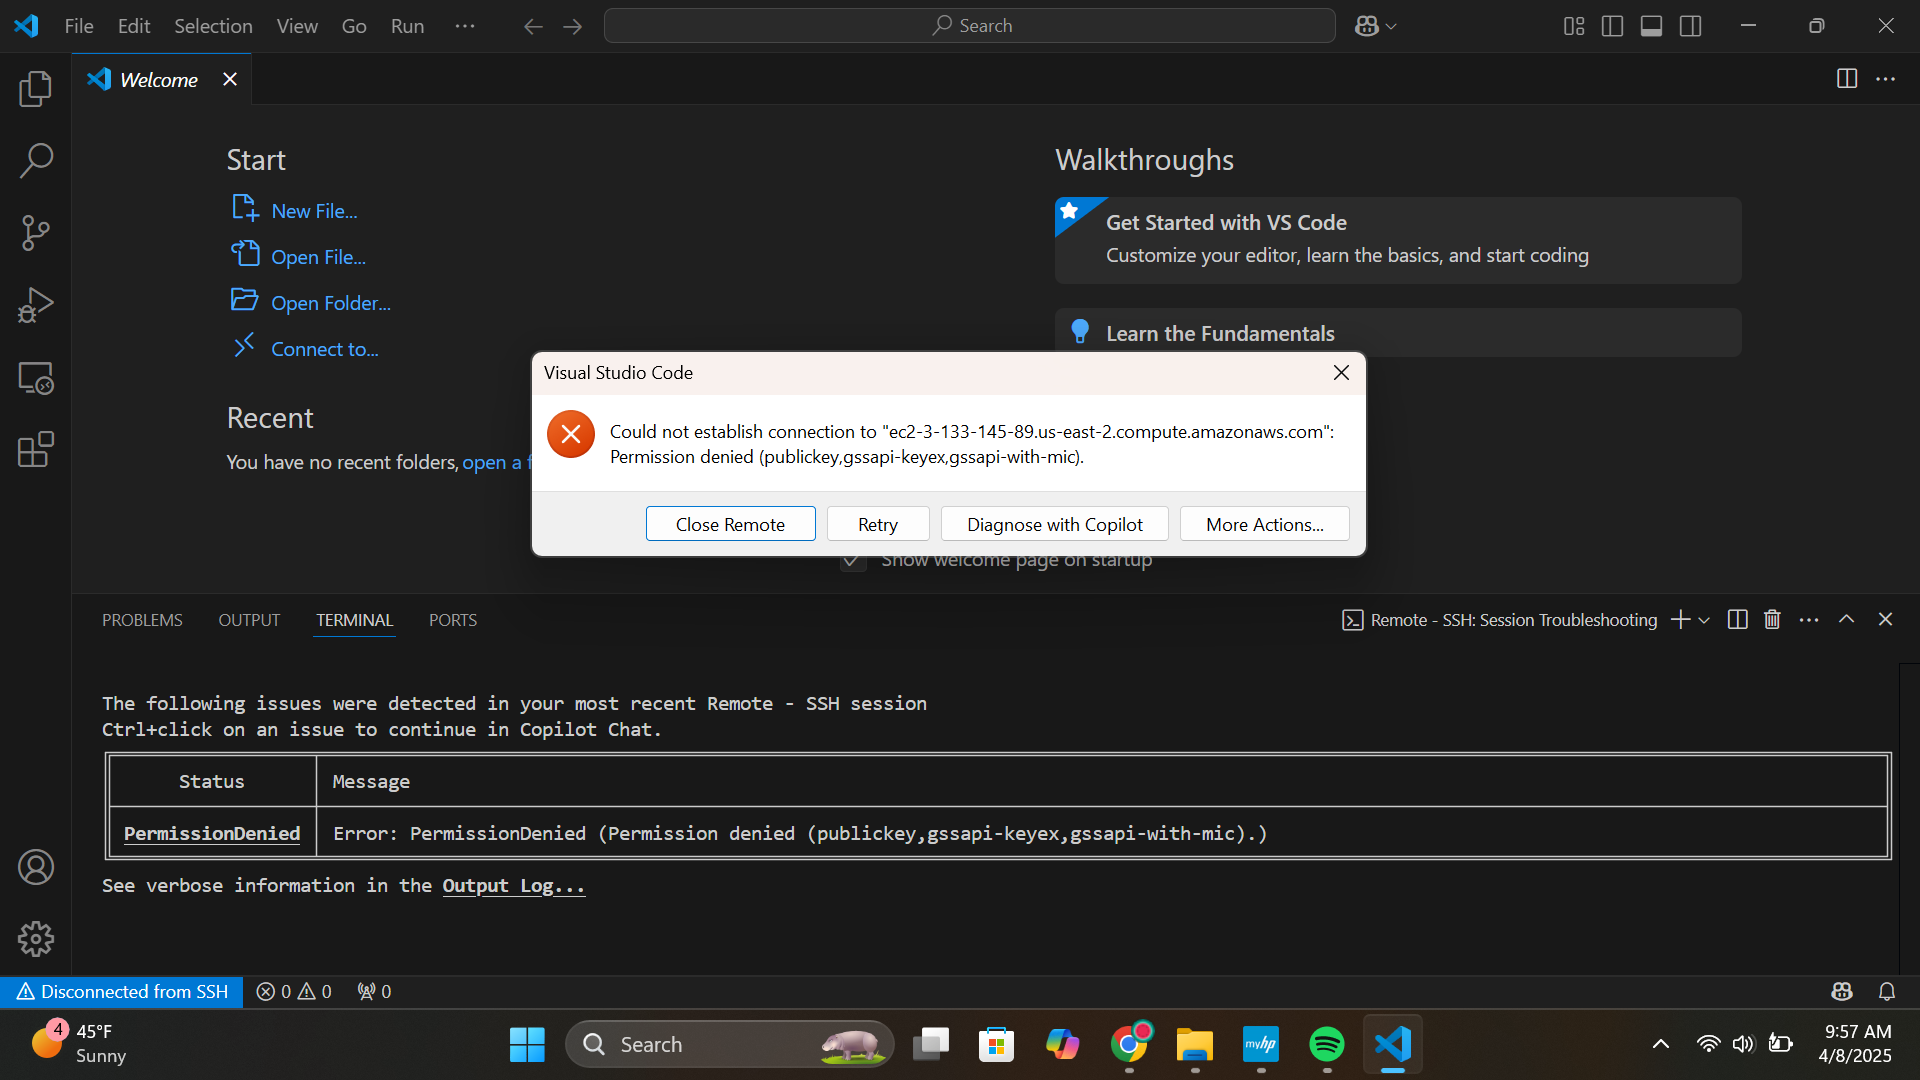
Task: Open the Explorer view in activity bar
Action: pyautogui.click(x=36, y=89)
